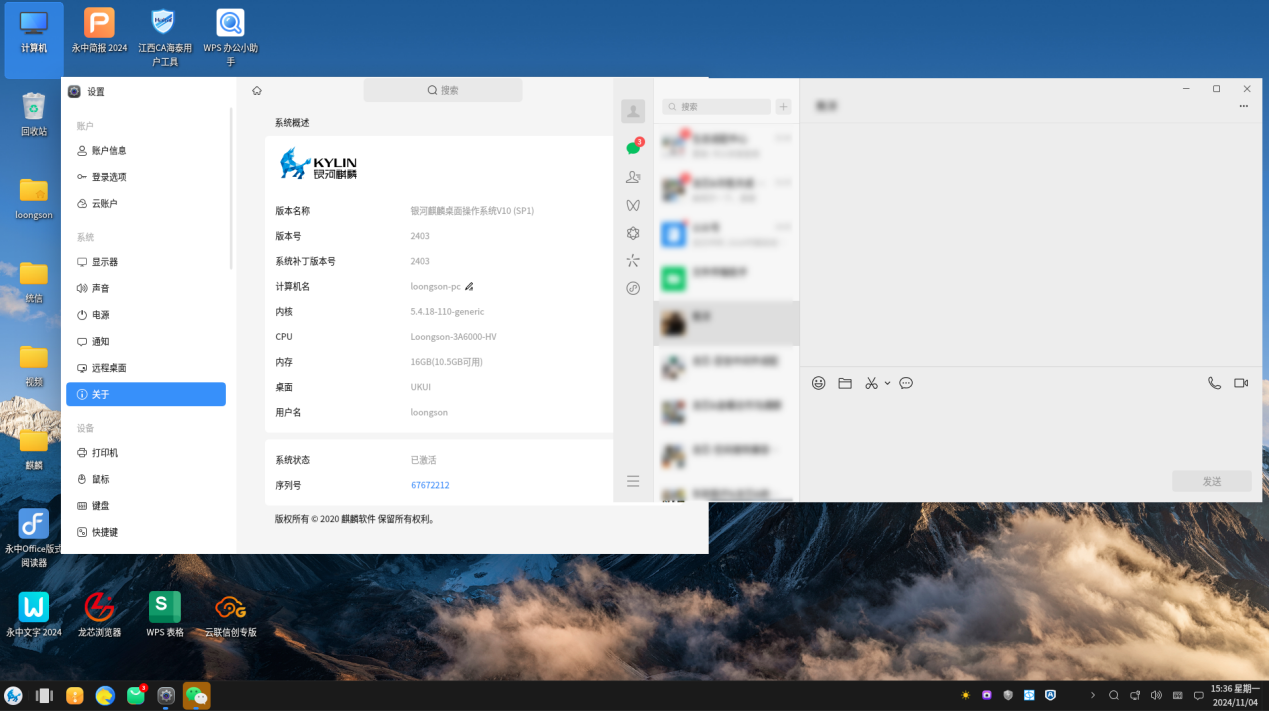The height and width of the screenshot is (711, 1269).
Task: Click the serial number link 67672212
Action: (x=430, y=485)
